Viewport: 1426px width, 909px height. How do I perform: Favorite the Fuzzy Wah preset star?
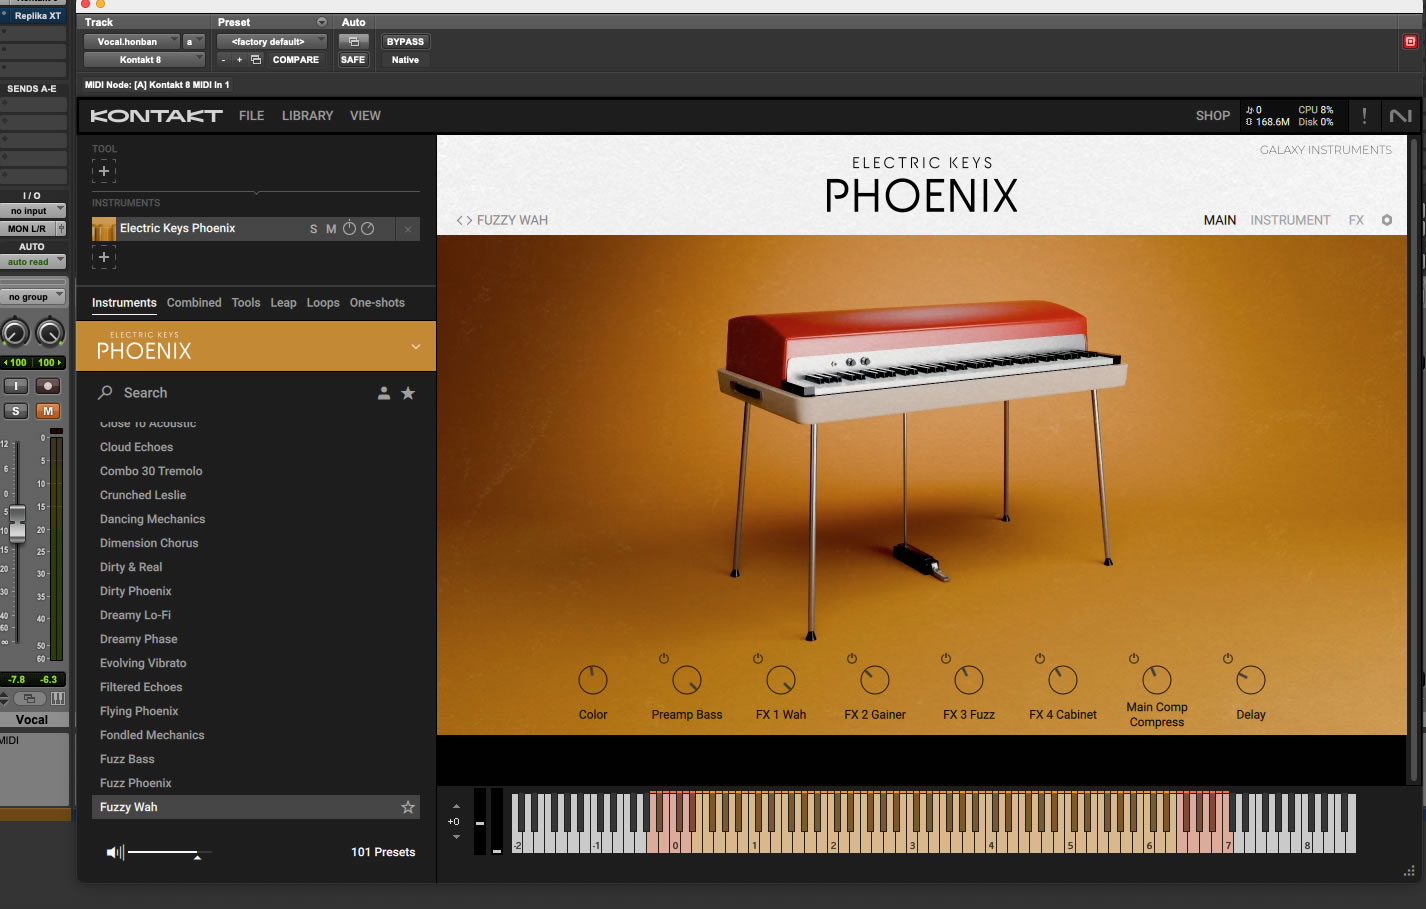click(408, 807)
